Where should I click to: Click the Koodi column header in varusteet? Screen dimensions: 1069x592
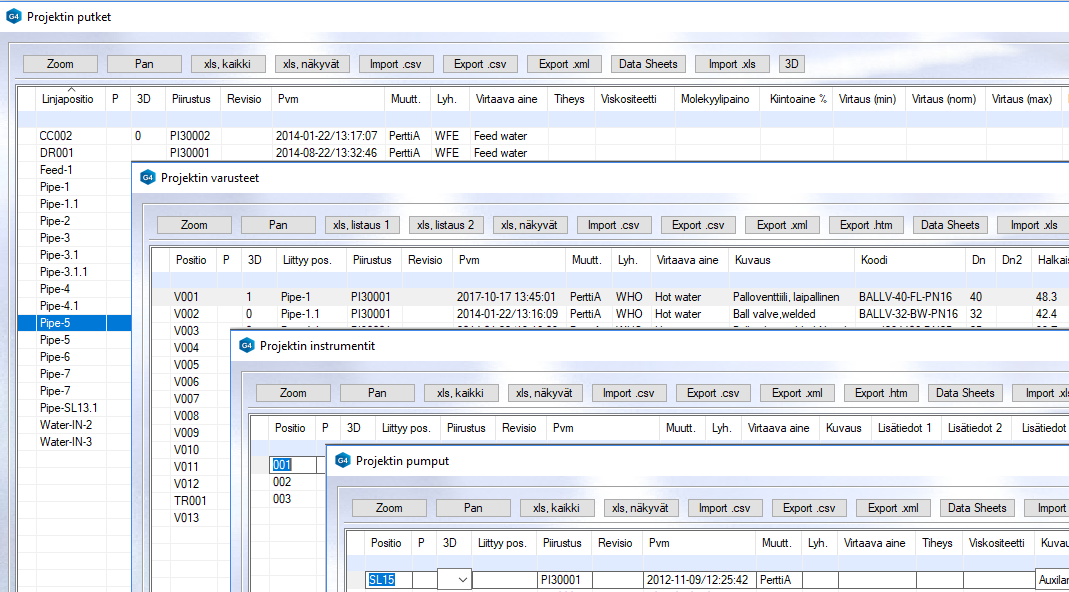coord(873,260)
